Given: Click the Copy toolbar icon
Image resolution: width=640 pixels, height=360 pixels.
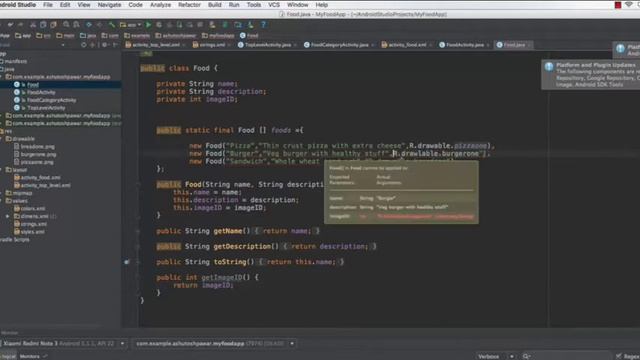Looking at the screenshot, I should (x=43, y=25).
